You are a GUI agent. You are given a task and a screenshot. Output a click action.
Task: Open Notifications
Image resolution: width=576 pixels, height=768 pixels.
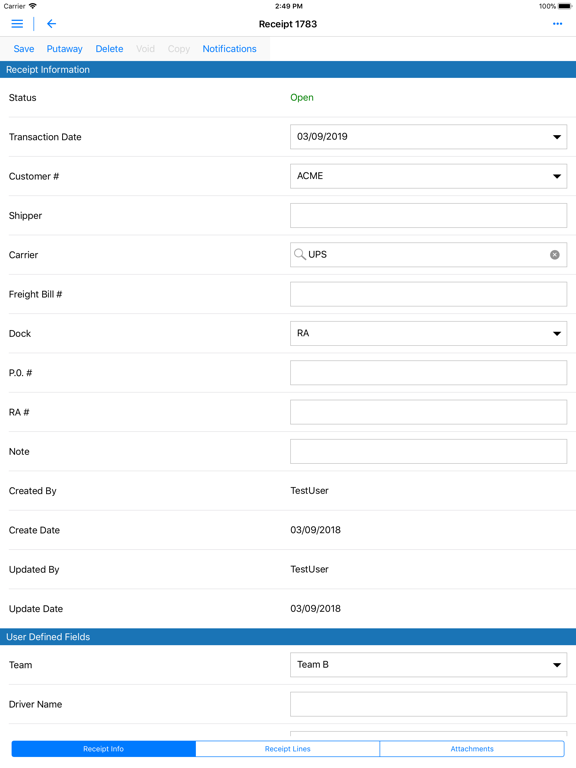(x=230, y=49)
